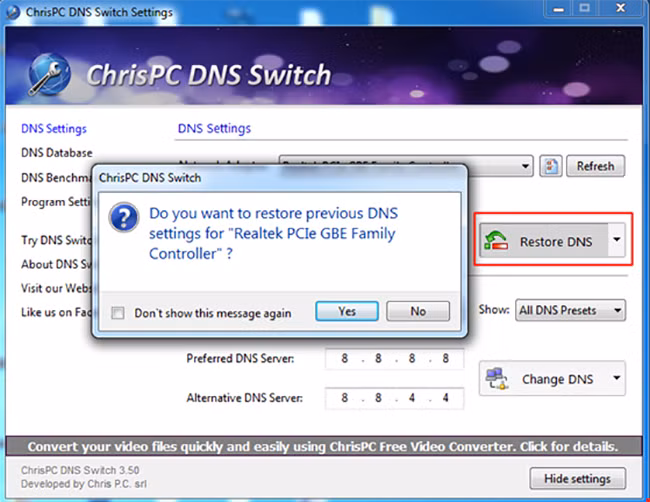Click the Alternative DNS Server field

(x=394, y=397)
